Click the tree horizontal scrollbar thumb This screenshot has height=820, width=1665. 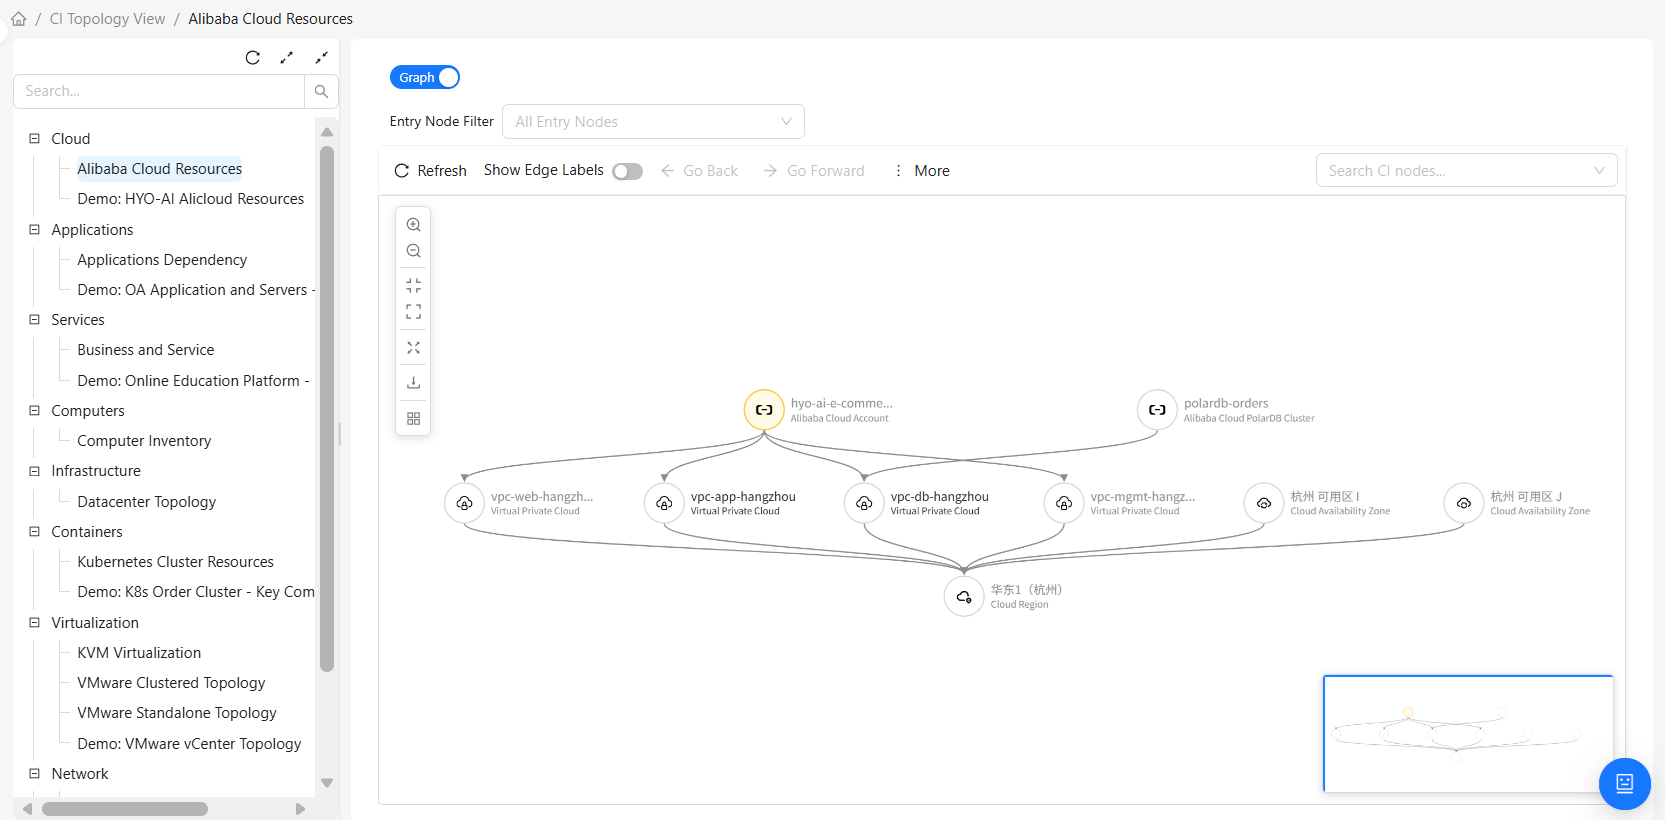[125, 809]
